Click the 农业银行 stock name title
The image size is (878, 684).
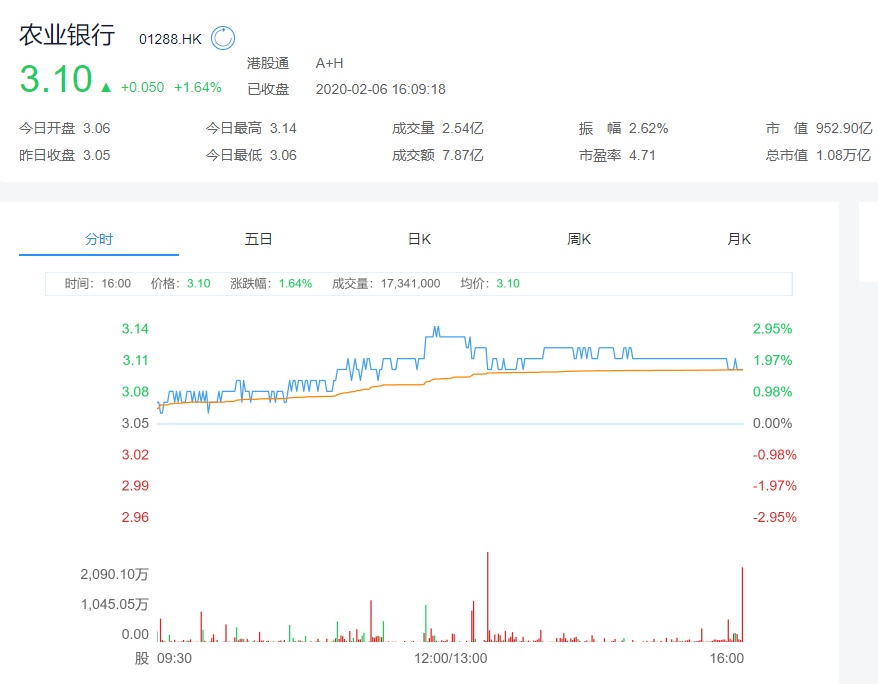click(x=67, y=35)
